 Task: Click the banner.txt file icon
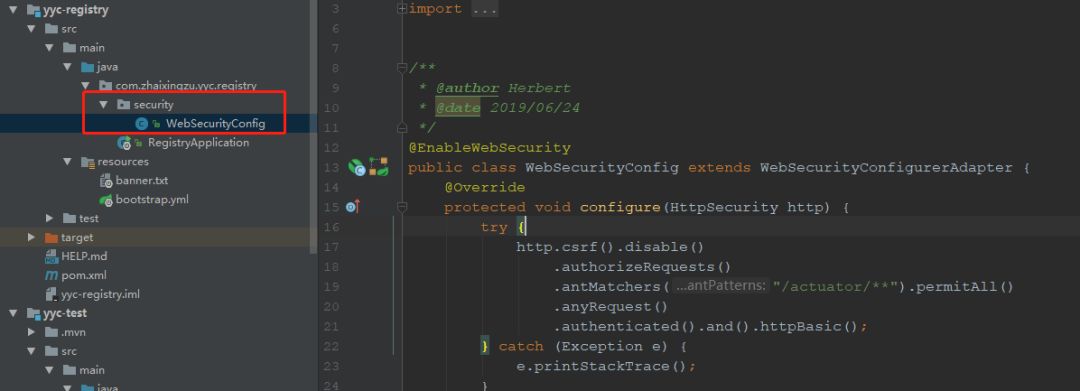point(106,180)
